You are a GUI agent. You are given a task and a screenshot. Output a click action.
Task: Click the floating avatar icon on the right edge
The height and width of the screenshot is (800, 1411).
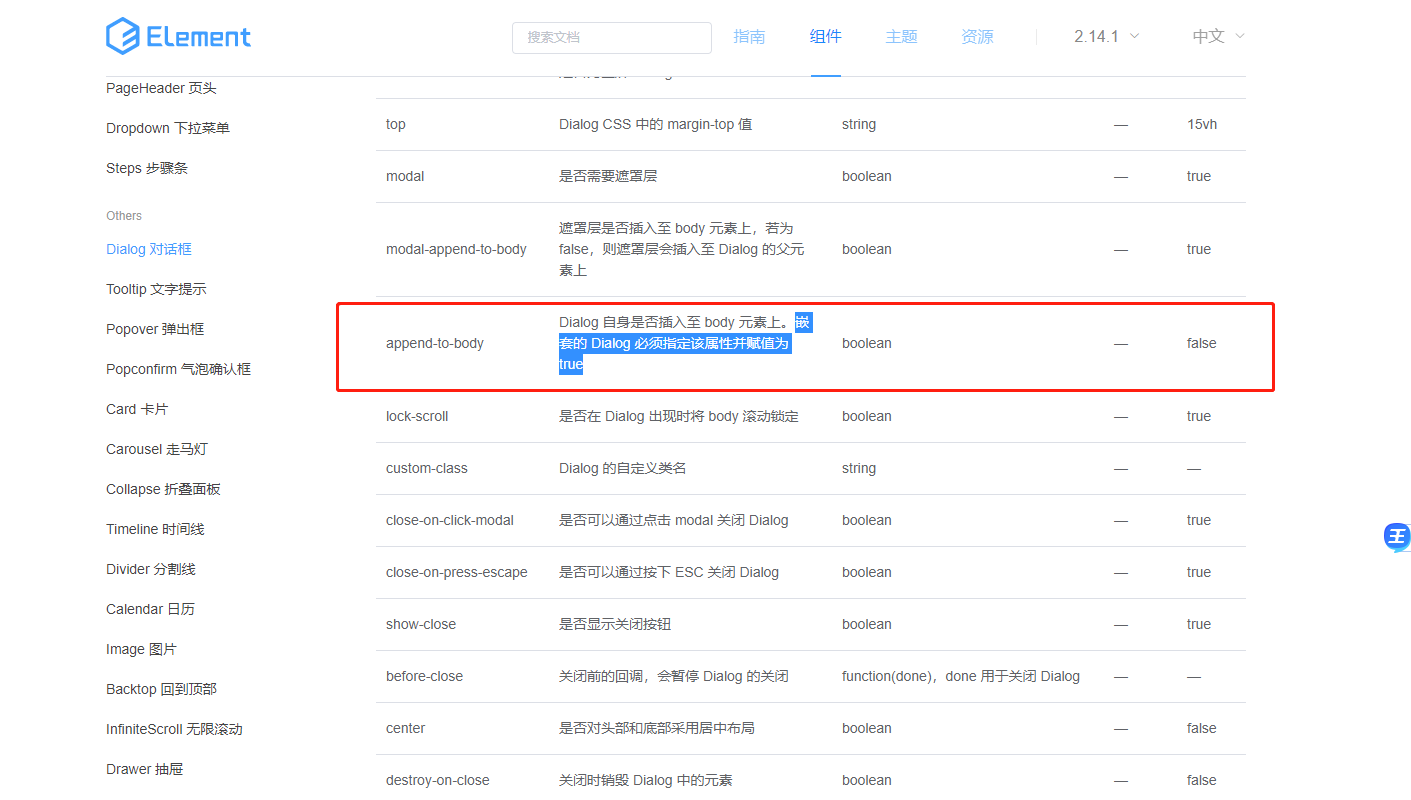coord(1396,537)
